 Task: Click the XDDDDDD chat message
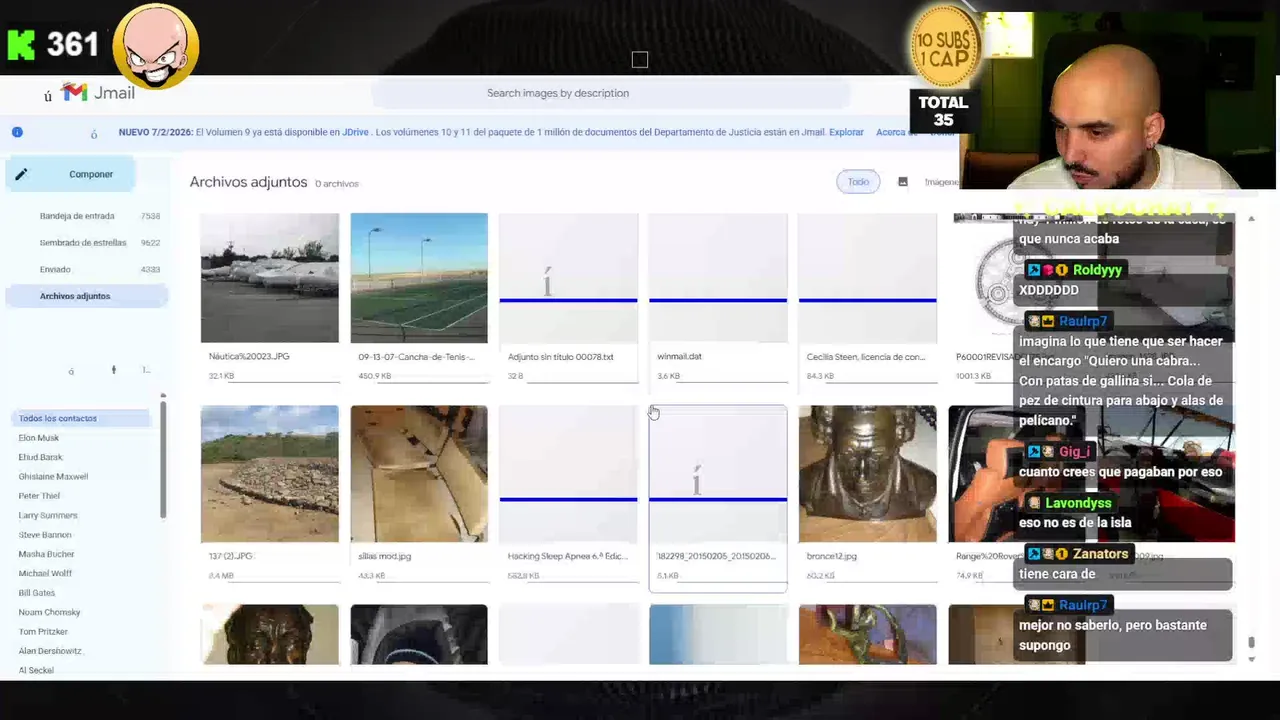(x=1048, y=290)
